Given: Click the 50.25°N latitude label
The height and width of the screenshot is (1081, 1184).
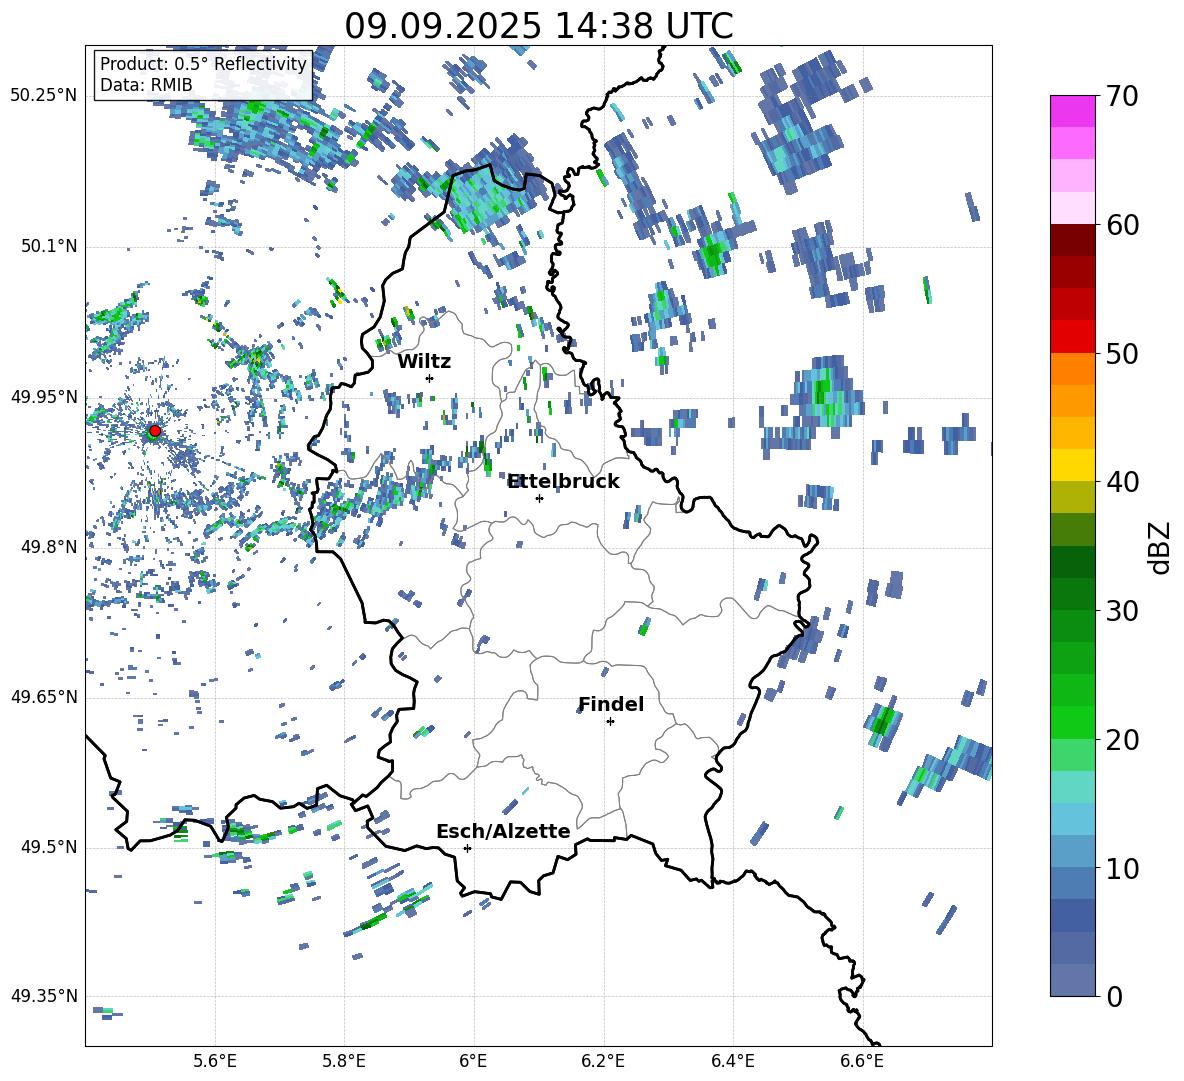Looking at the screenshot, I should 44,96.
